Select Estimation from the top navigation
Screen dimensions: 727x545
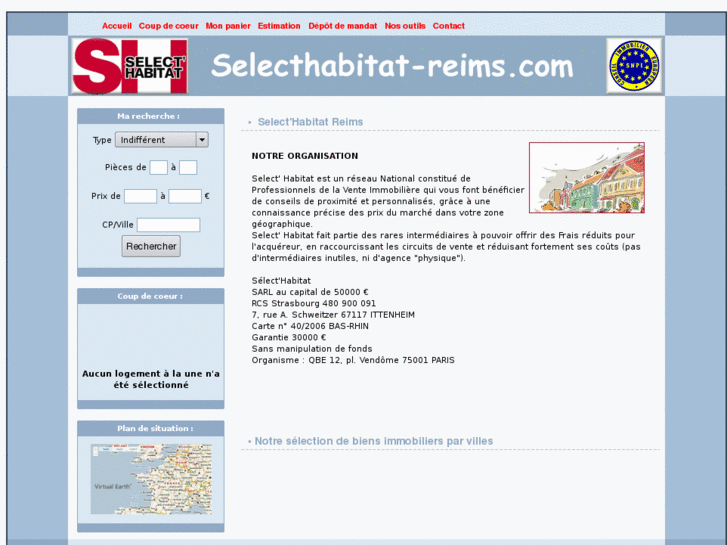[279, 26]
